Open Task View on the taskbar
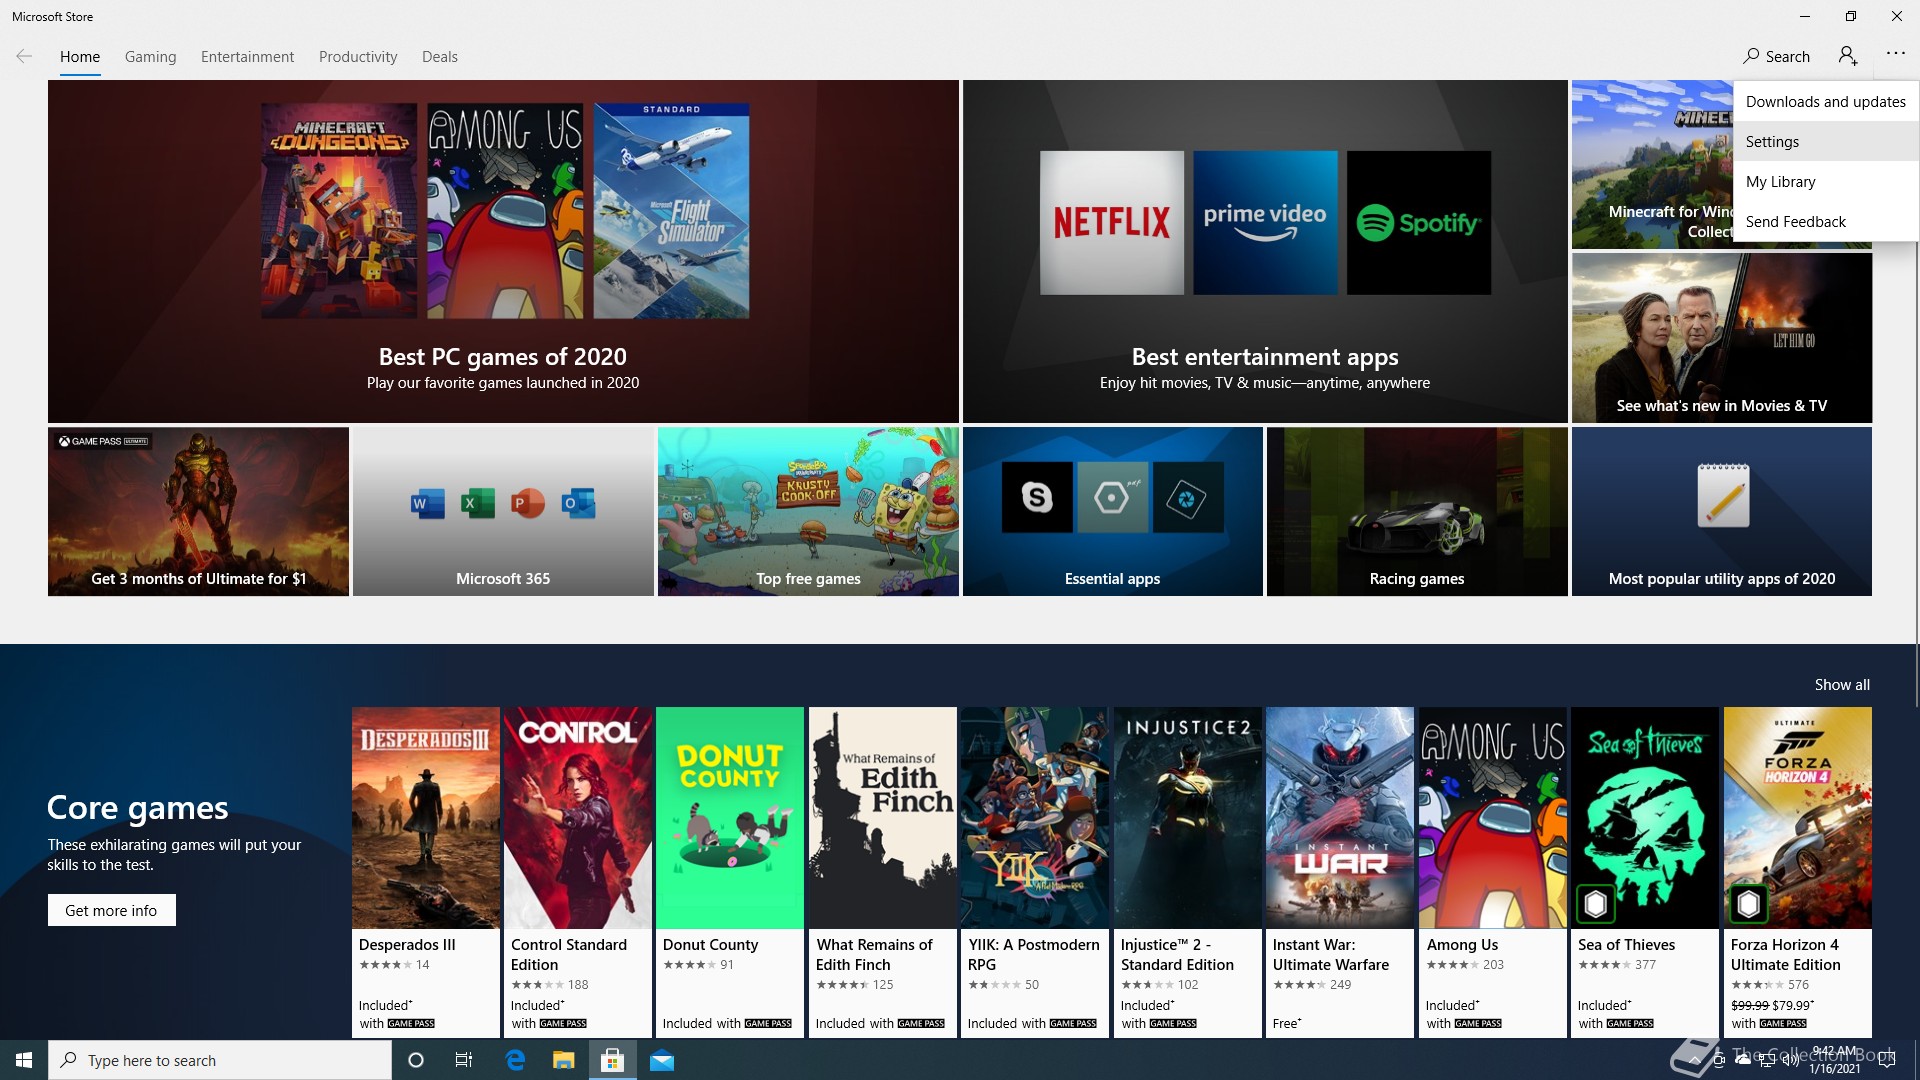This screenshot has width=1920, height=1080. [464, 1060]
